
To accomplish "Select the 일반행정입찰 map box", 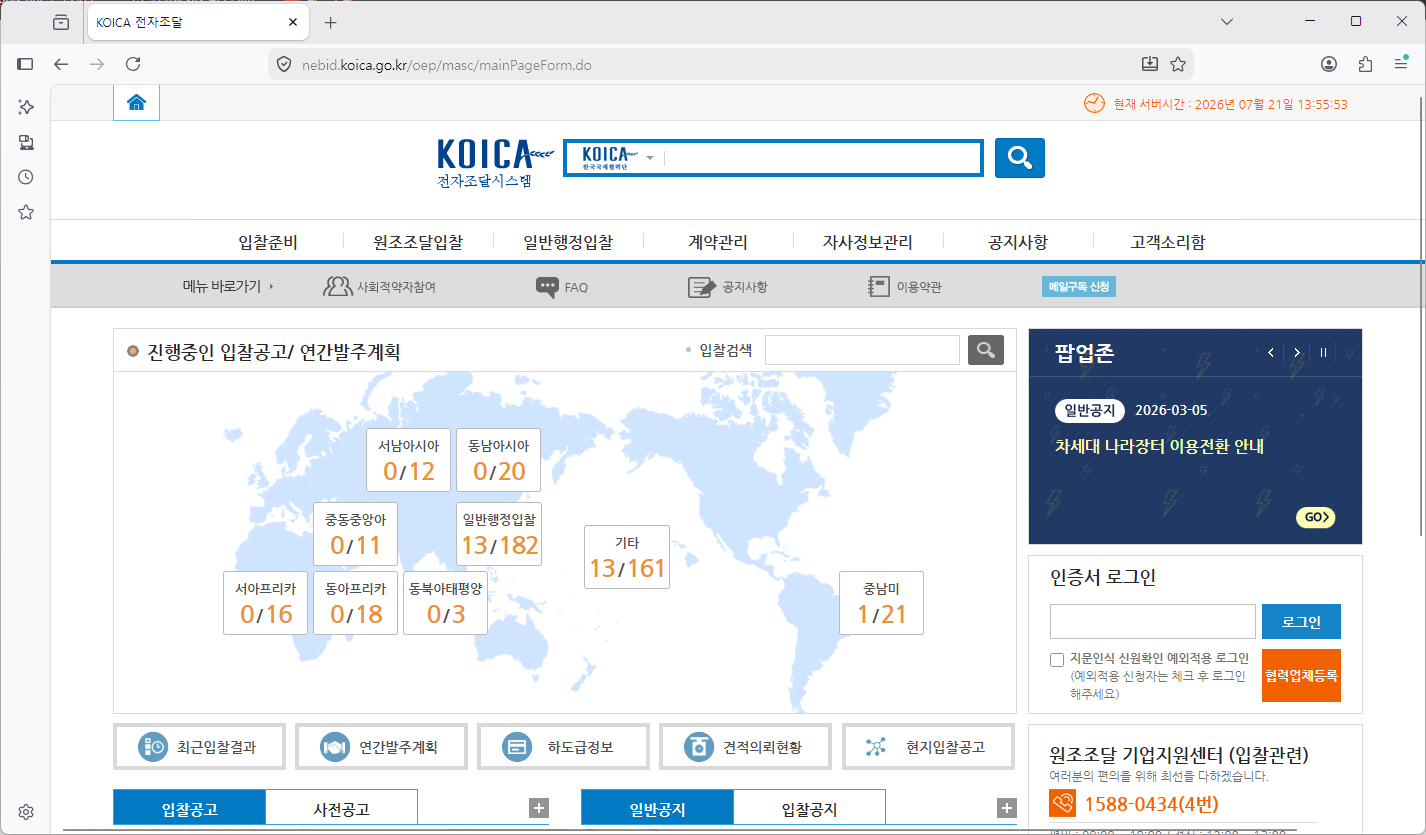I will 499,534.
